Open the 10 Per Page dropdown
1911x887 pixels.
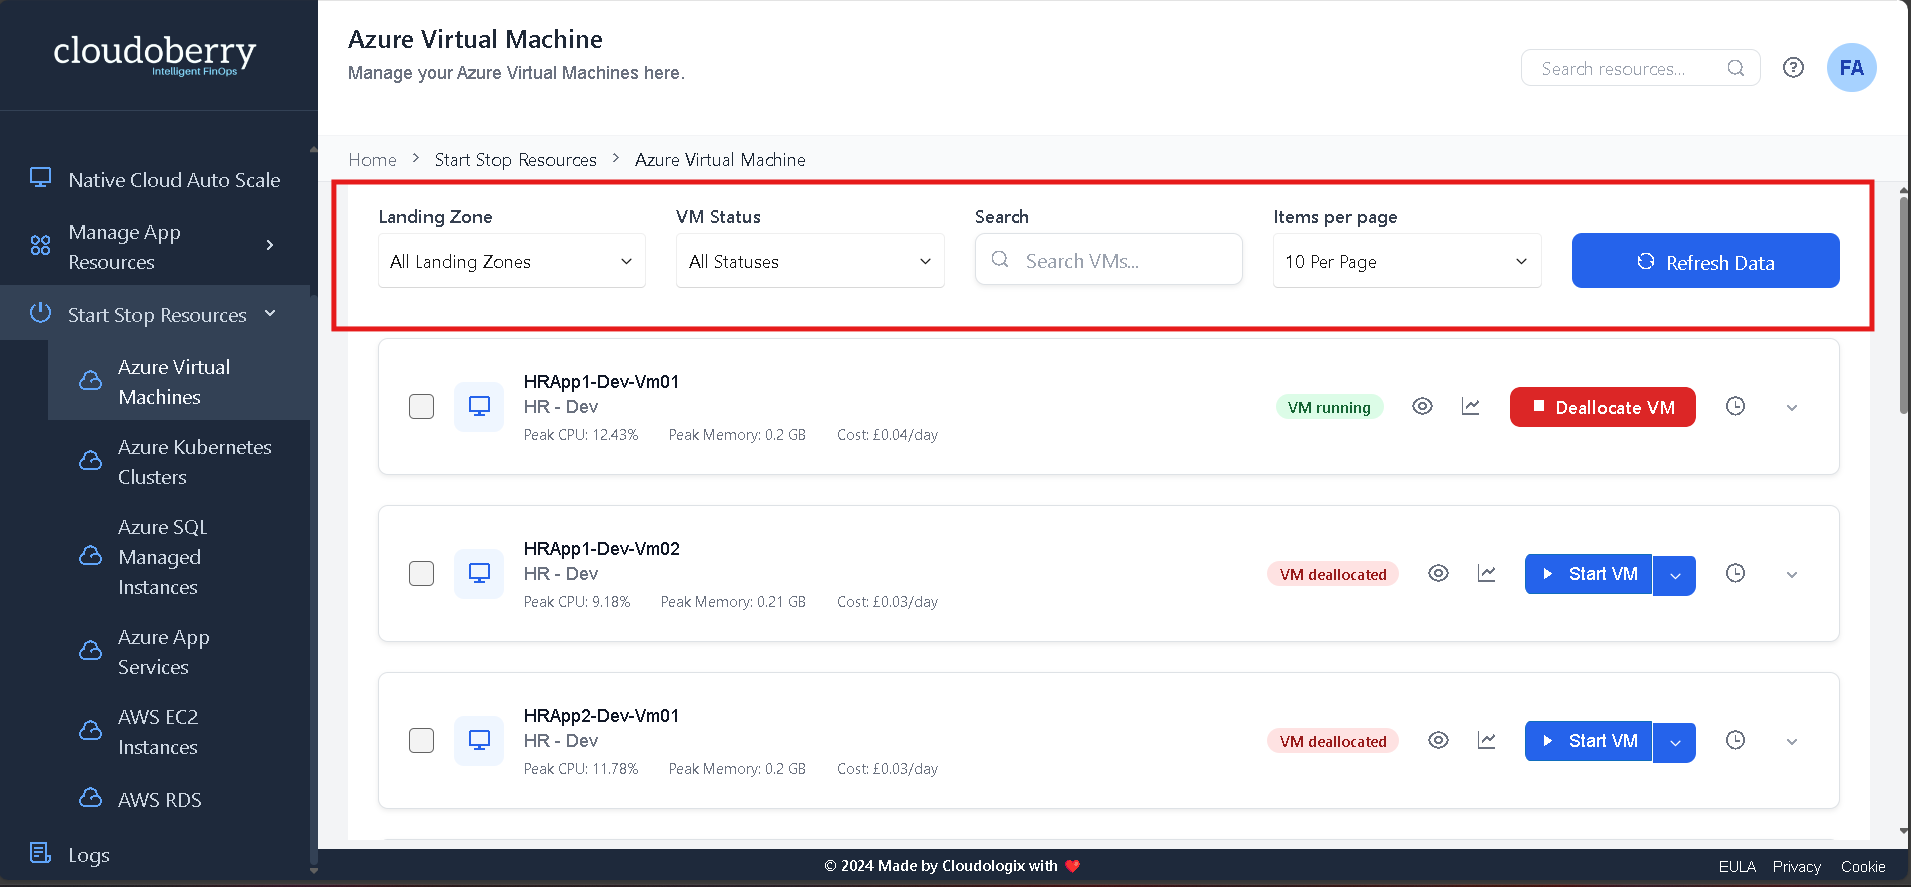1407,261
